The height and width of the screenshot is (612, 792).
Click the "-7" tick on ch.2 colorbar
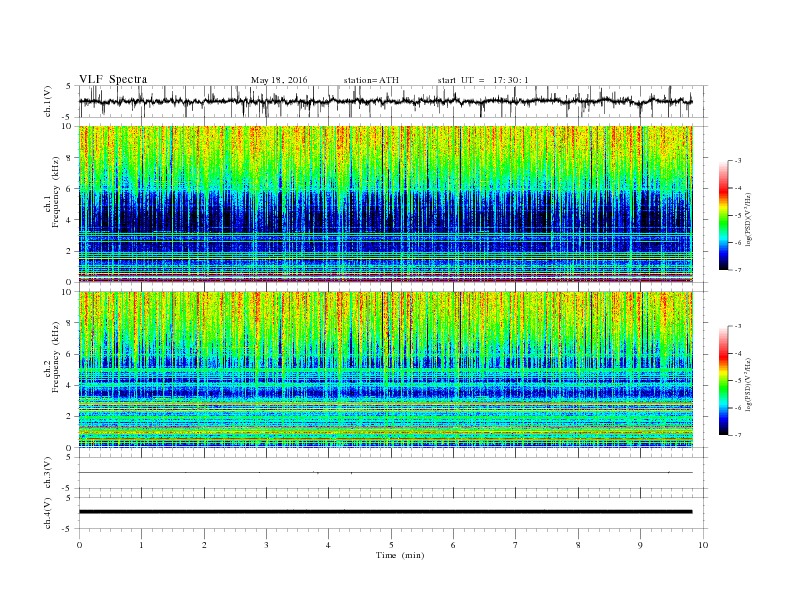click(x=737, y=435)
